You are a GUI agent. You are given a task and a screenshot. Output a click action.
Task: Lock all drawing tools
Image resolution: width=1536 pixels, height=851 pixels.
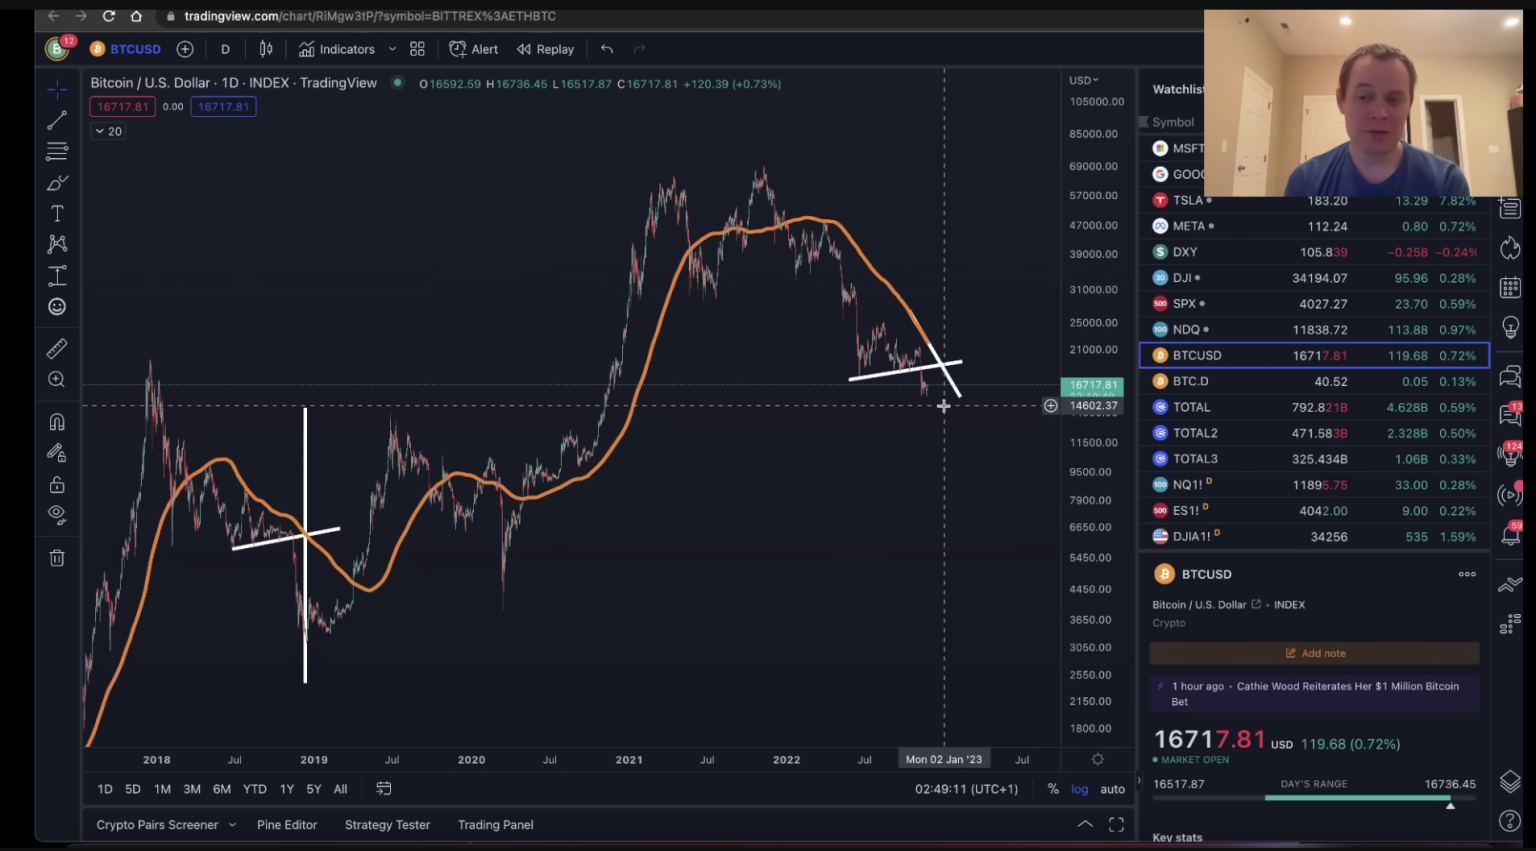57,485
